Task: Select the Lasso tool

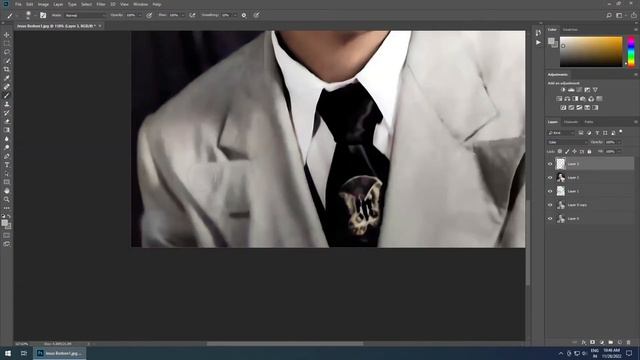Action: pos(7,52)
